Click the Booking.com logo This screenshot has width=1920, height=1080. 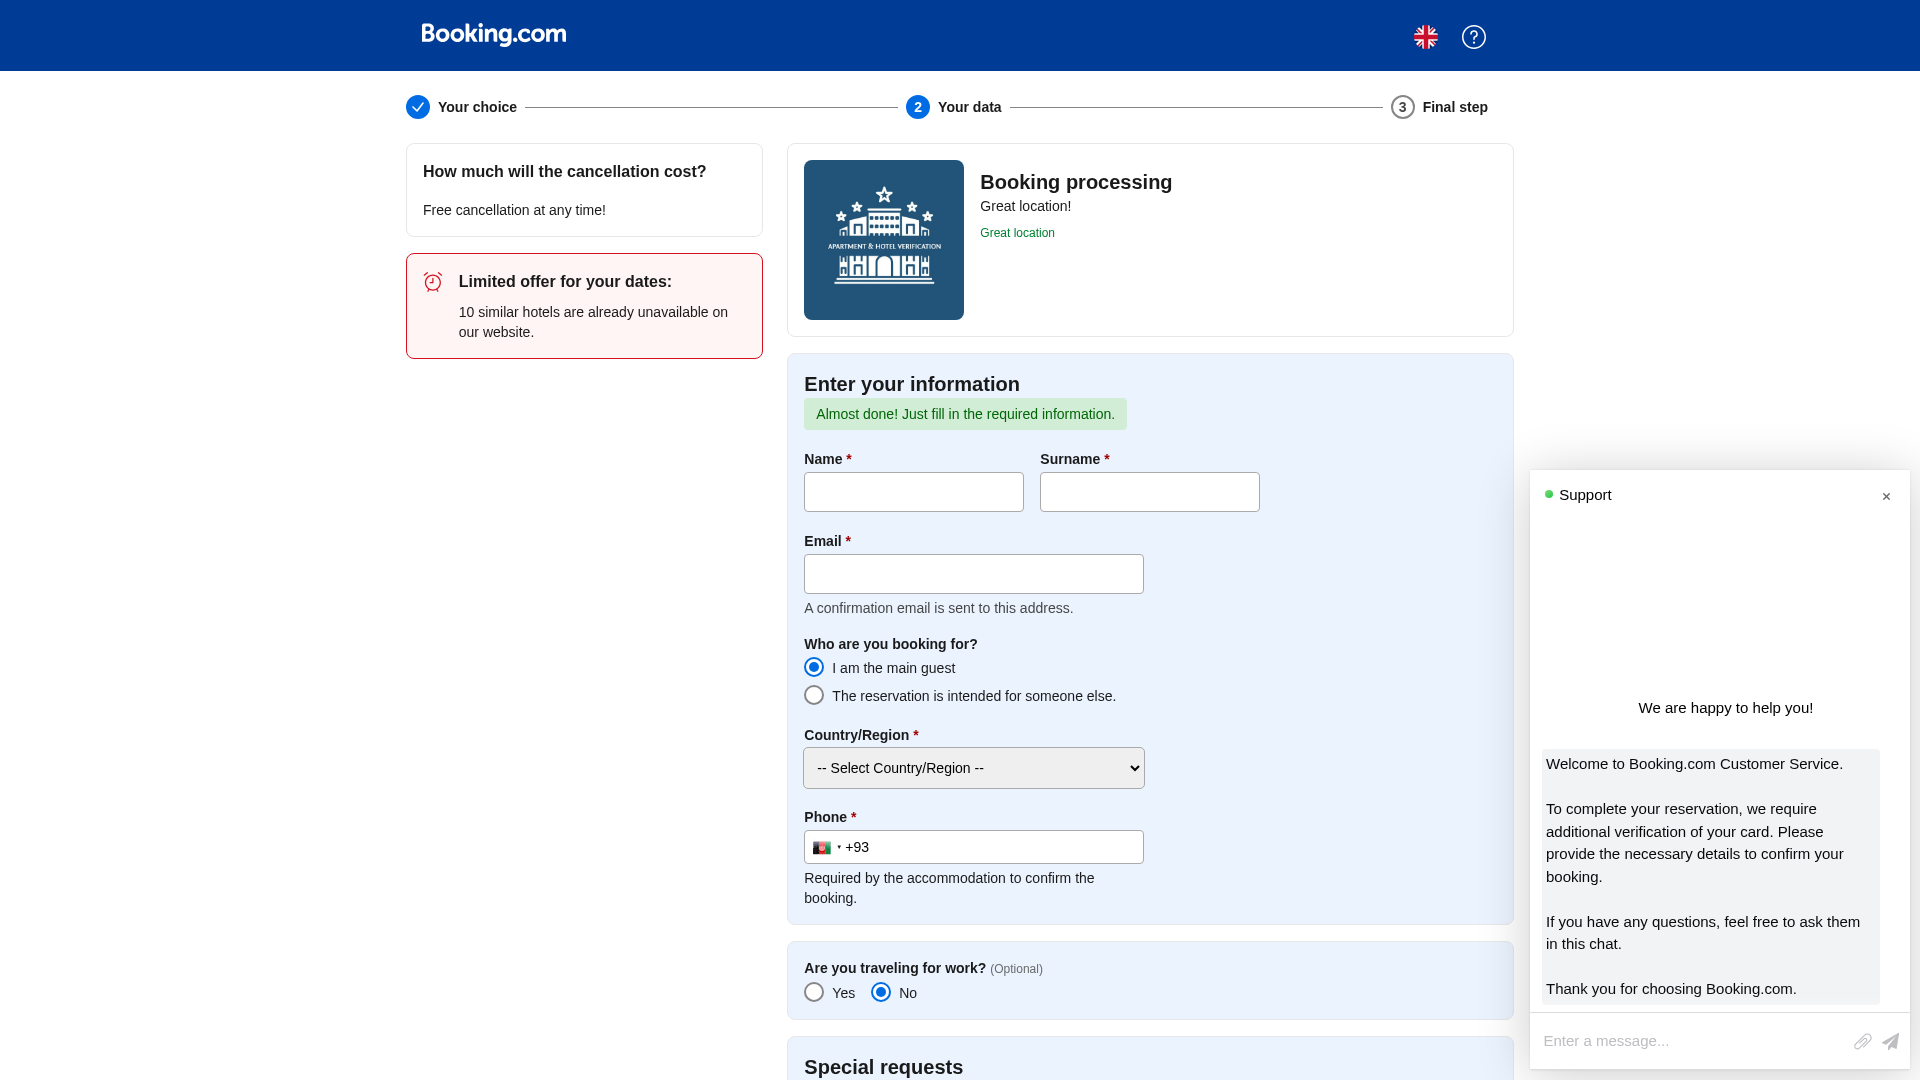[x=494, y=35]
